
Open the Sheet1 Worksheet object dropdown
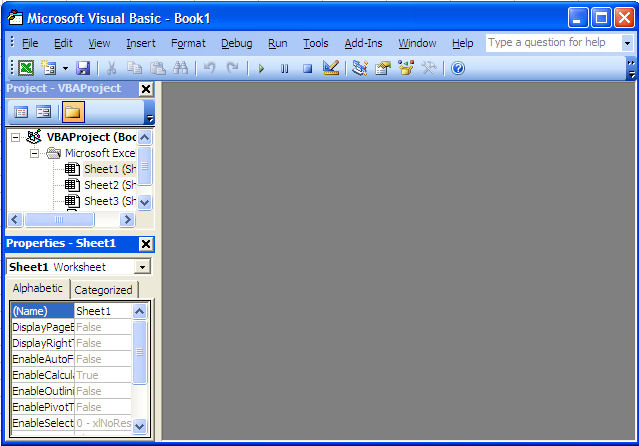coord(142,267)
